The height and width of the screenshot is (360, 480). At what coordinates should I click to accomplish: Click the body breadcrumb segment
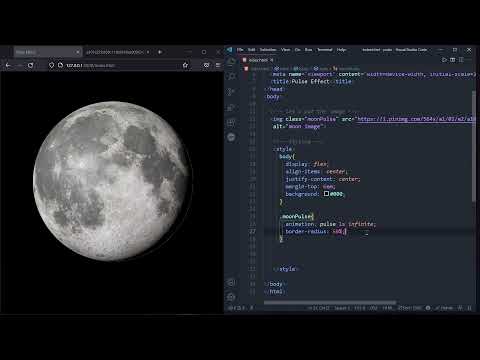click(x=300, y=69)
